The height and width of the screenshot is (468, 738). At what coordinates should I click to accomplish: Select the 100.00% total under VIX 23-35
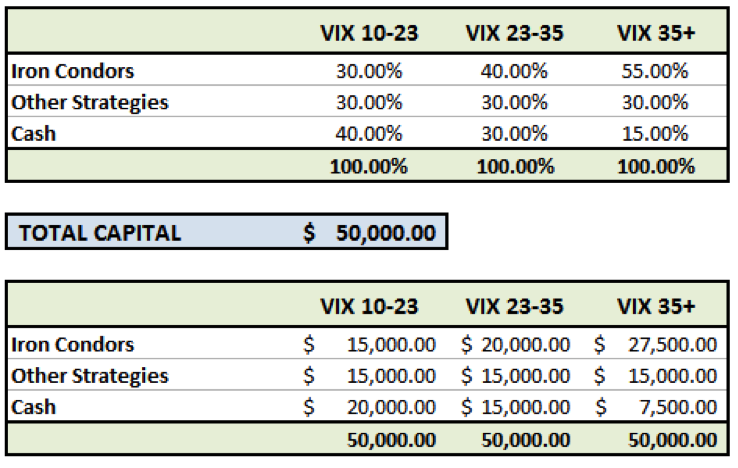coord(515,167)
